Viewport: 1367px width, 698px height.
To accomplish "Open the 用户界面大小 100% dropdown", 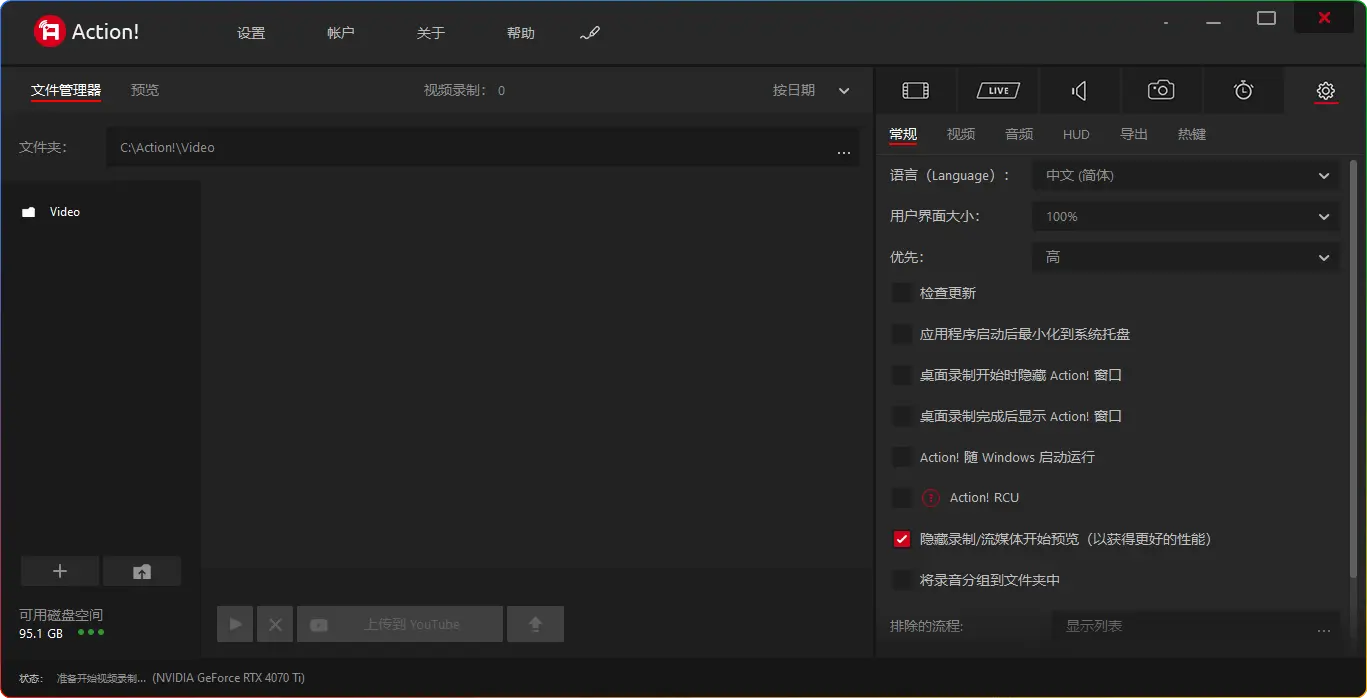I will click(1185, 217).
